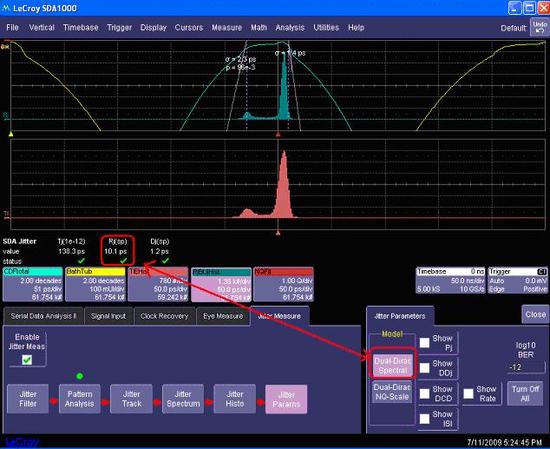Open the Timebase descriptor box
550x449 pixels.
(450, 280)
